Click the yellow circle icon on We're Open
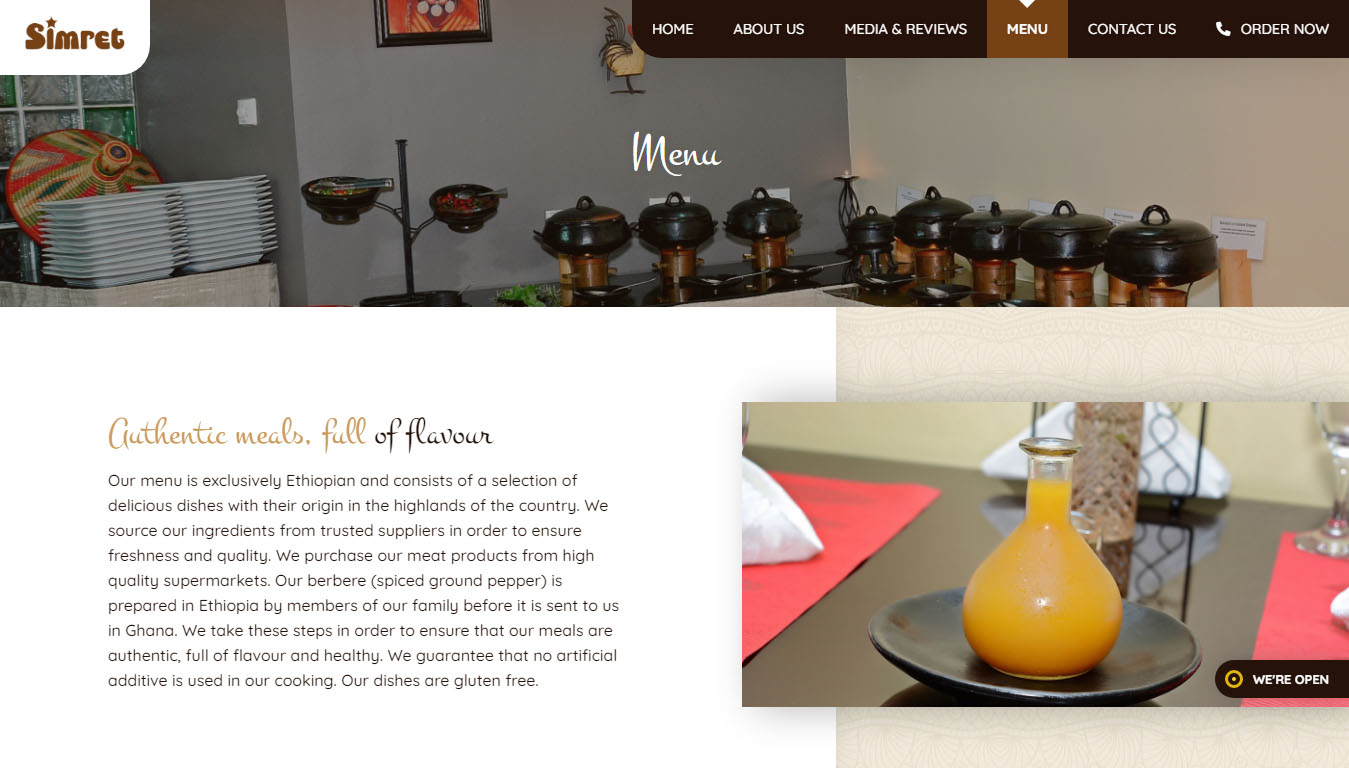 1234,679
